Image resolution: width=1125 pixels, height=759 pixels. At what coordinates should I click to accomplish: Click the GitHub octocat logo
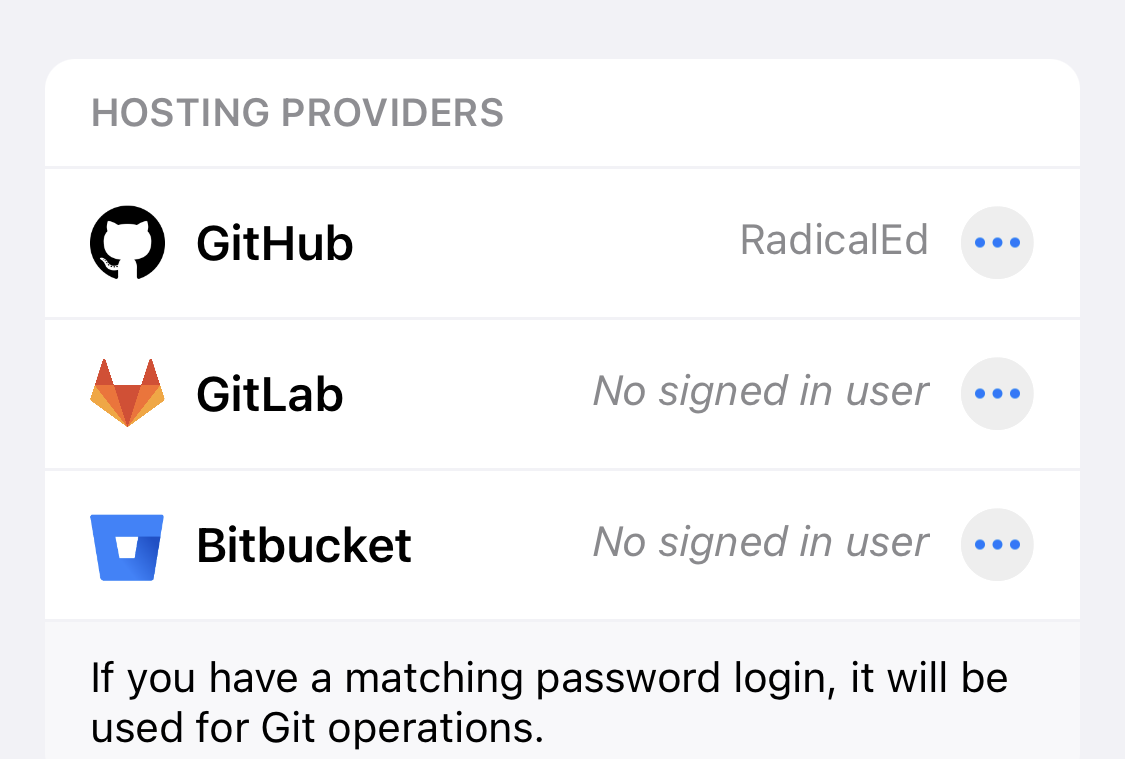(x=128, y=242)
